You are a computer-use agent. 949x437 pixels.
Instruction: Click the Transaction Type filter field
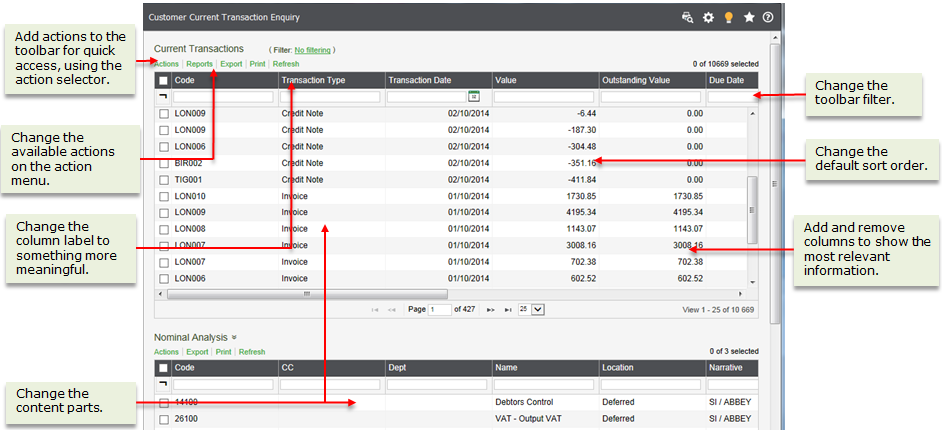(330, 97)
